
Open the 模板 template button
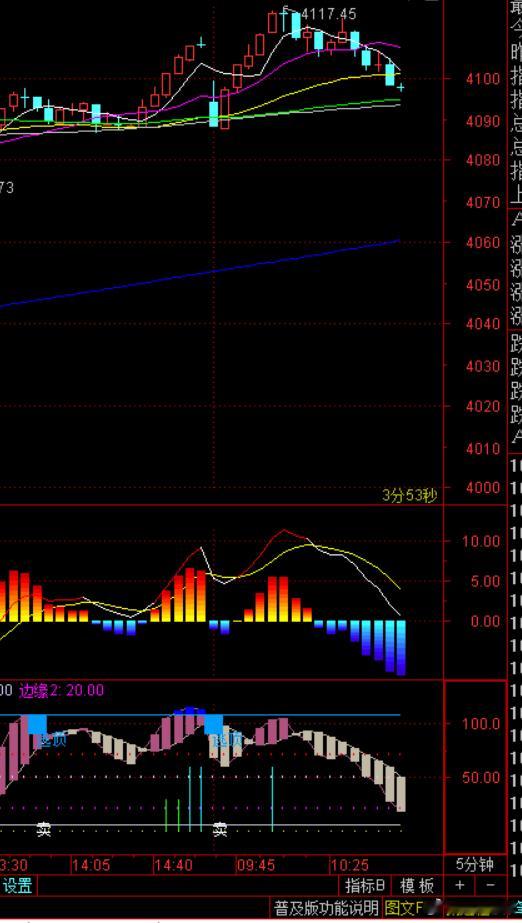[417, 886]
